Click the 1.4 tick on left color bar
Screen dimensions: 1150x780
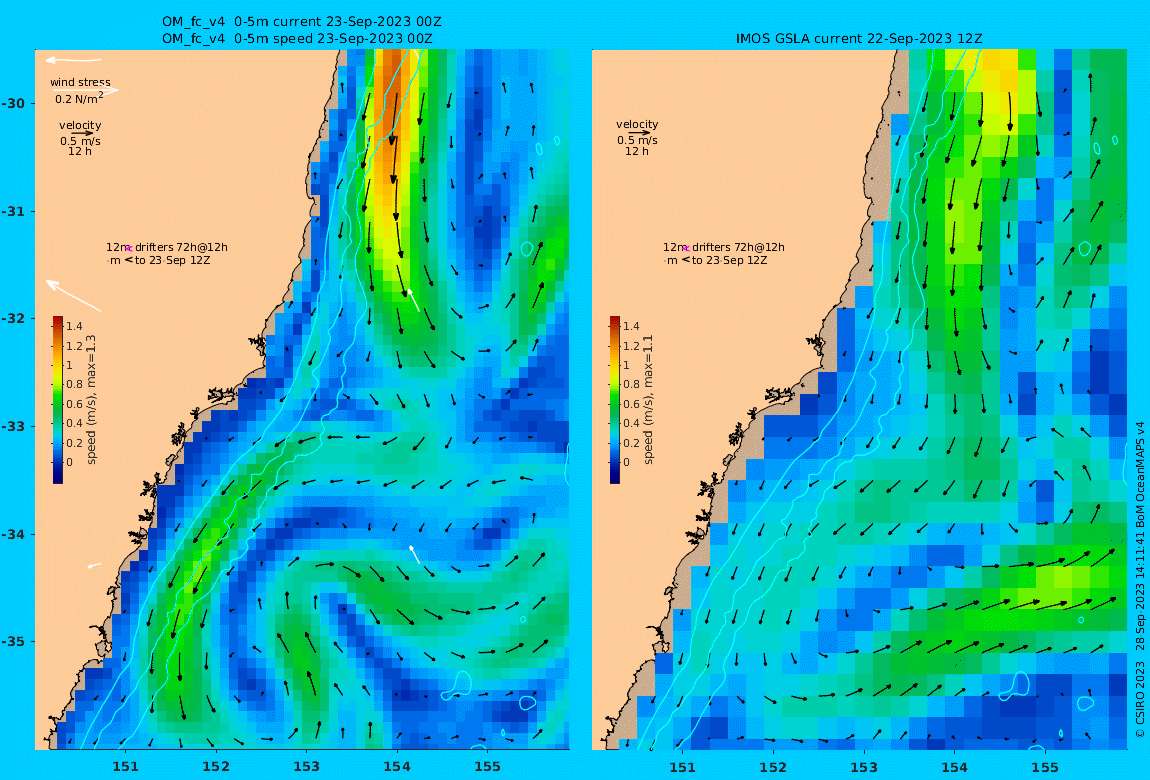tap(74, 326)
